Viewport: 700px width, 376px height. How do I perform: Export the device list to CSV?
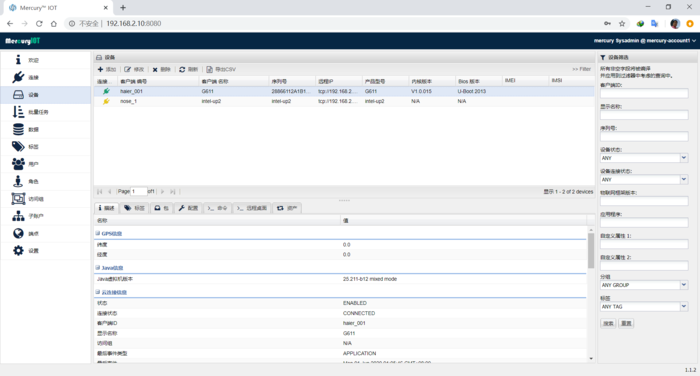(x=221, y=69)
